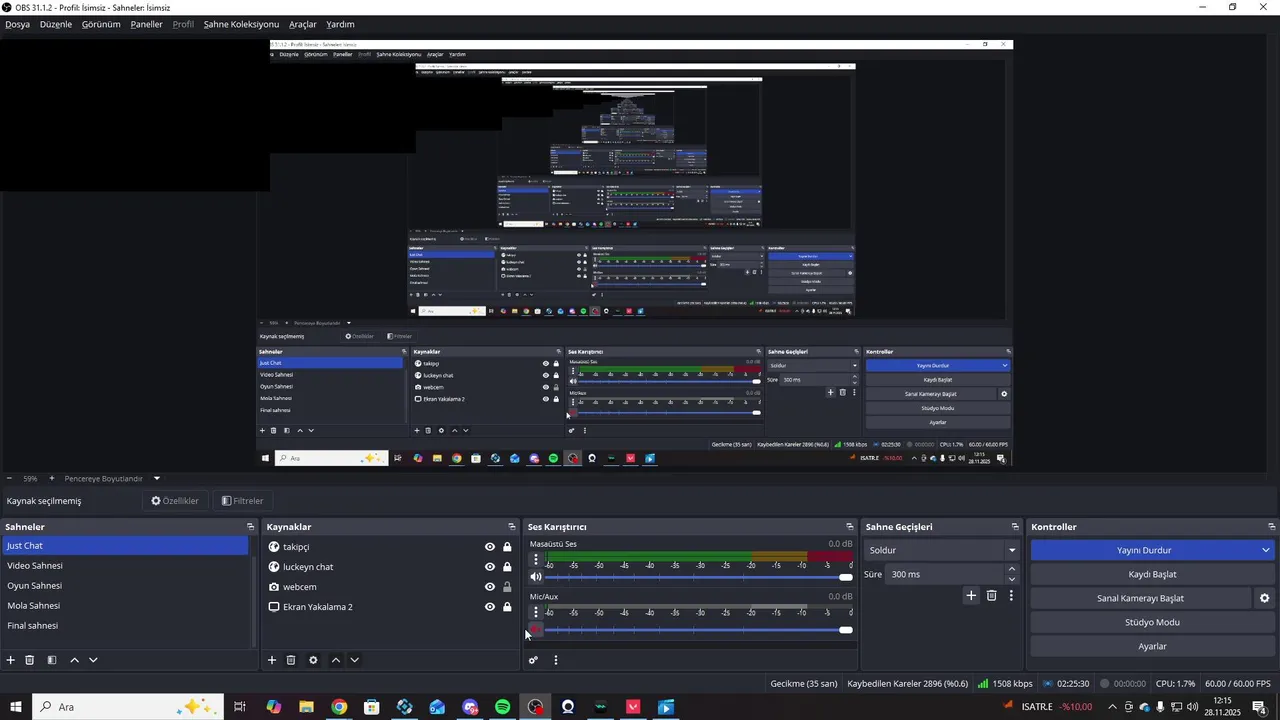Open transition properties three-dot menu in Sahne Geçişleri

tap(1011, 596)
